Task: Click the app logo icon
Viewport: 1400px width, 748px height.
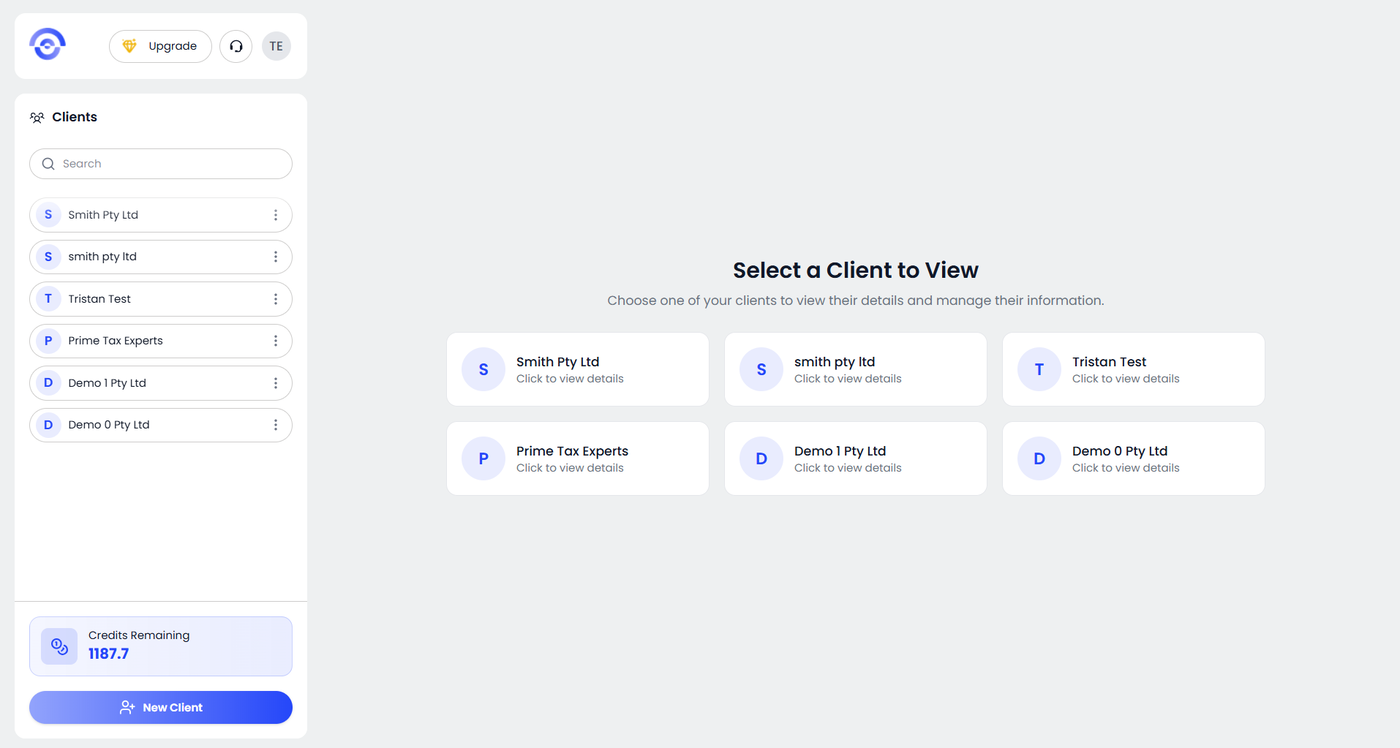Action: coord(47,45)
